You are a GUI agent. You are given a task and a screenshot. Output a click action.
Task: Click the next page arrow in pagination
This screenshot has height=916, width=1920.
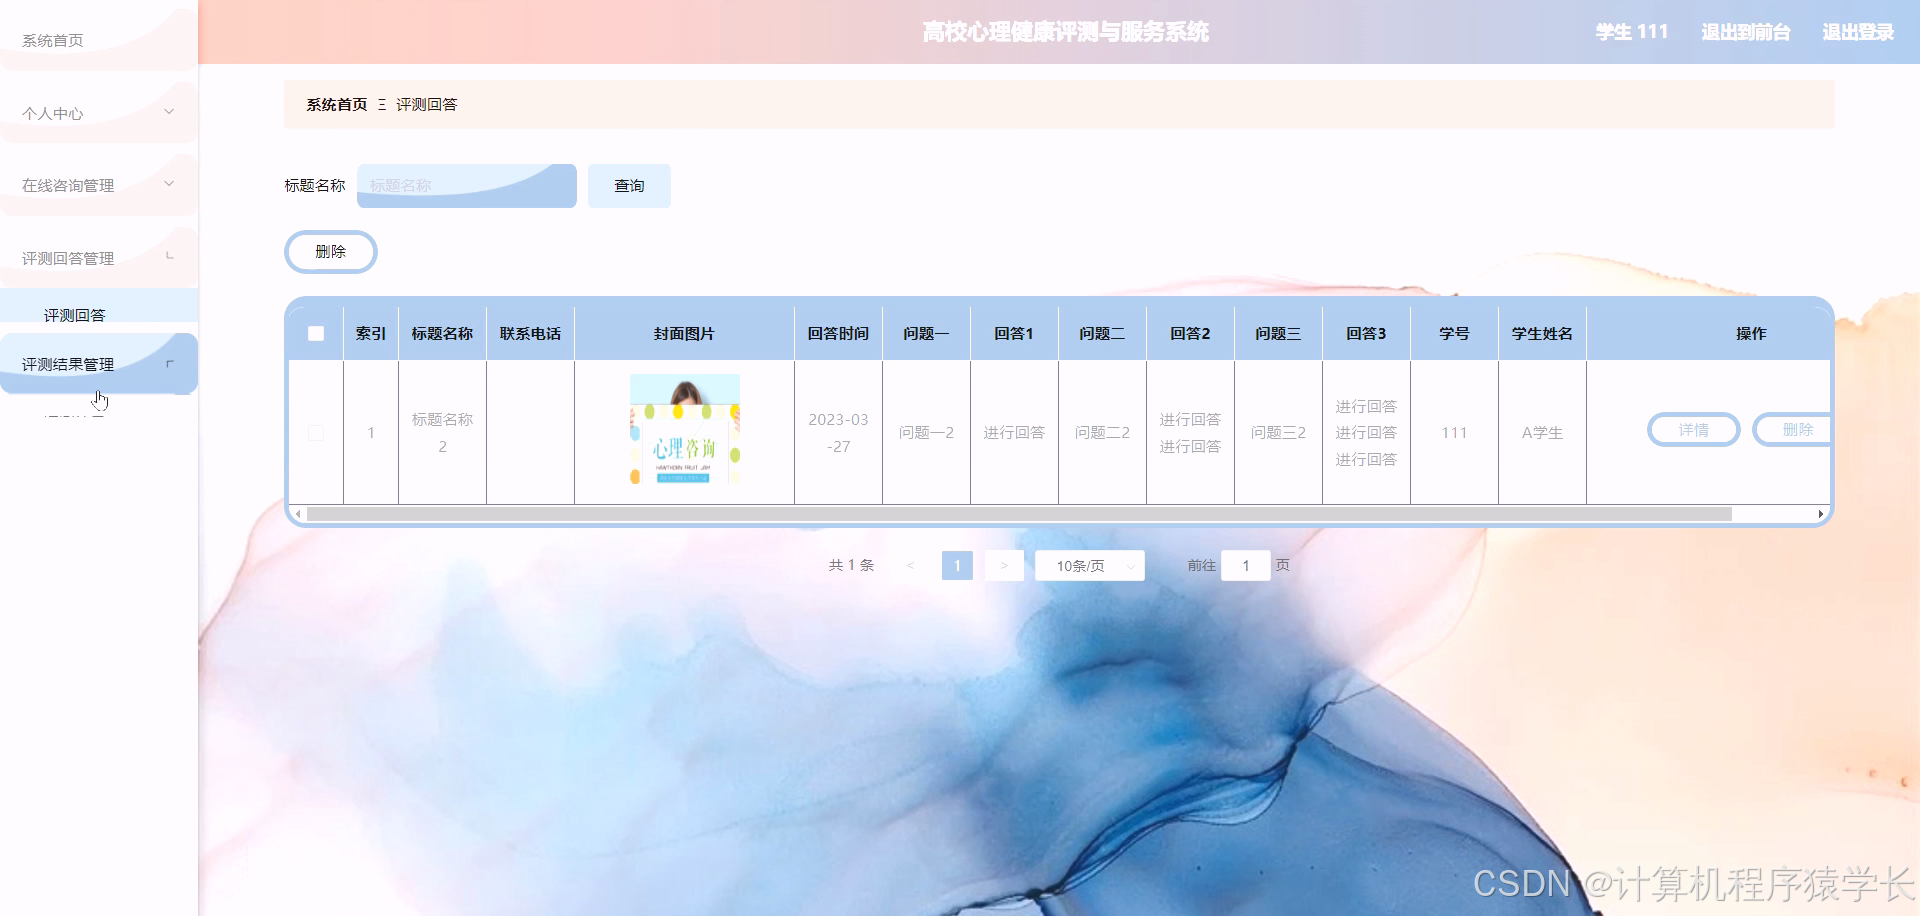pyautogui.click(x=1004, y=565)
